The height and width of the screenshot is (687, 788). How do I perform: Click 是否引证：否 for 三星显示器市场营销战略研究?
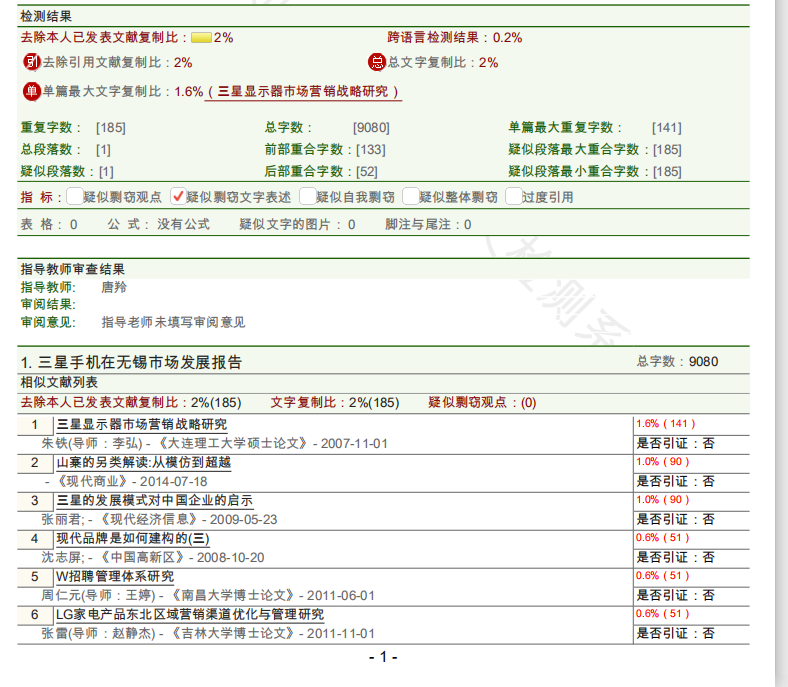pyautogui.click(x=676, y=443)
